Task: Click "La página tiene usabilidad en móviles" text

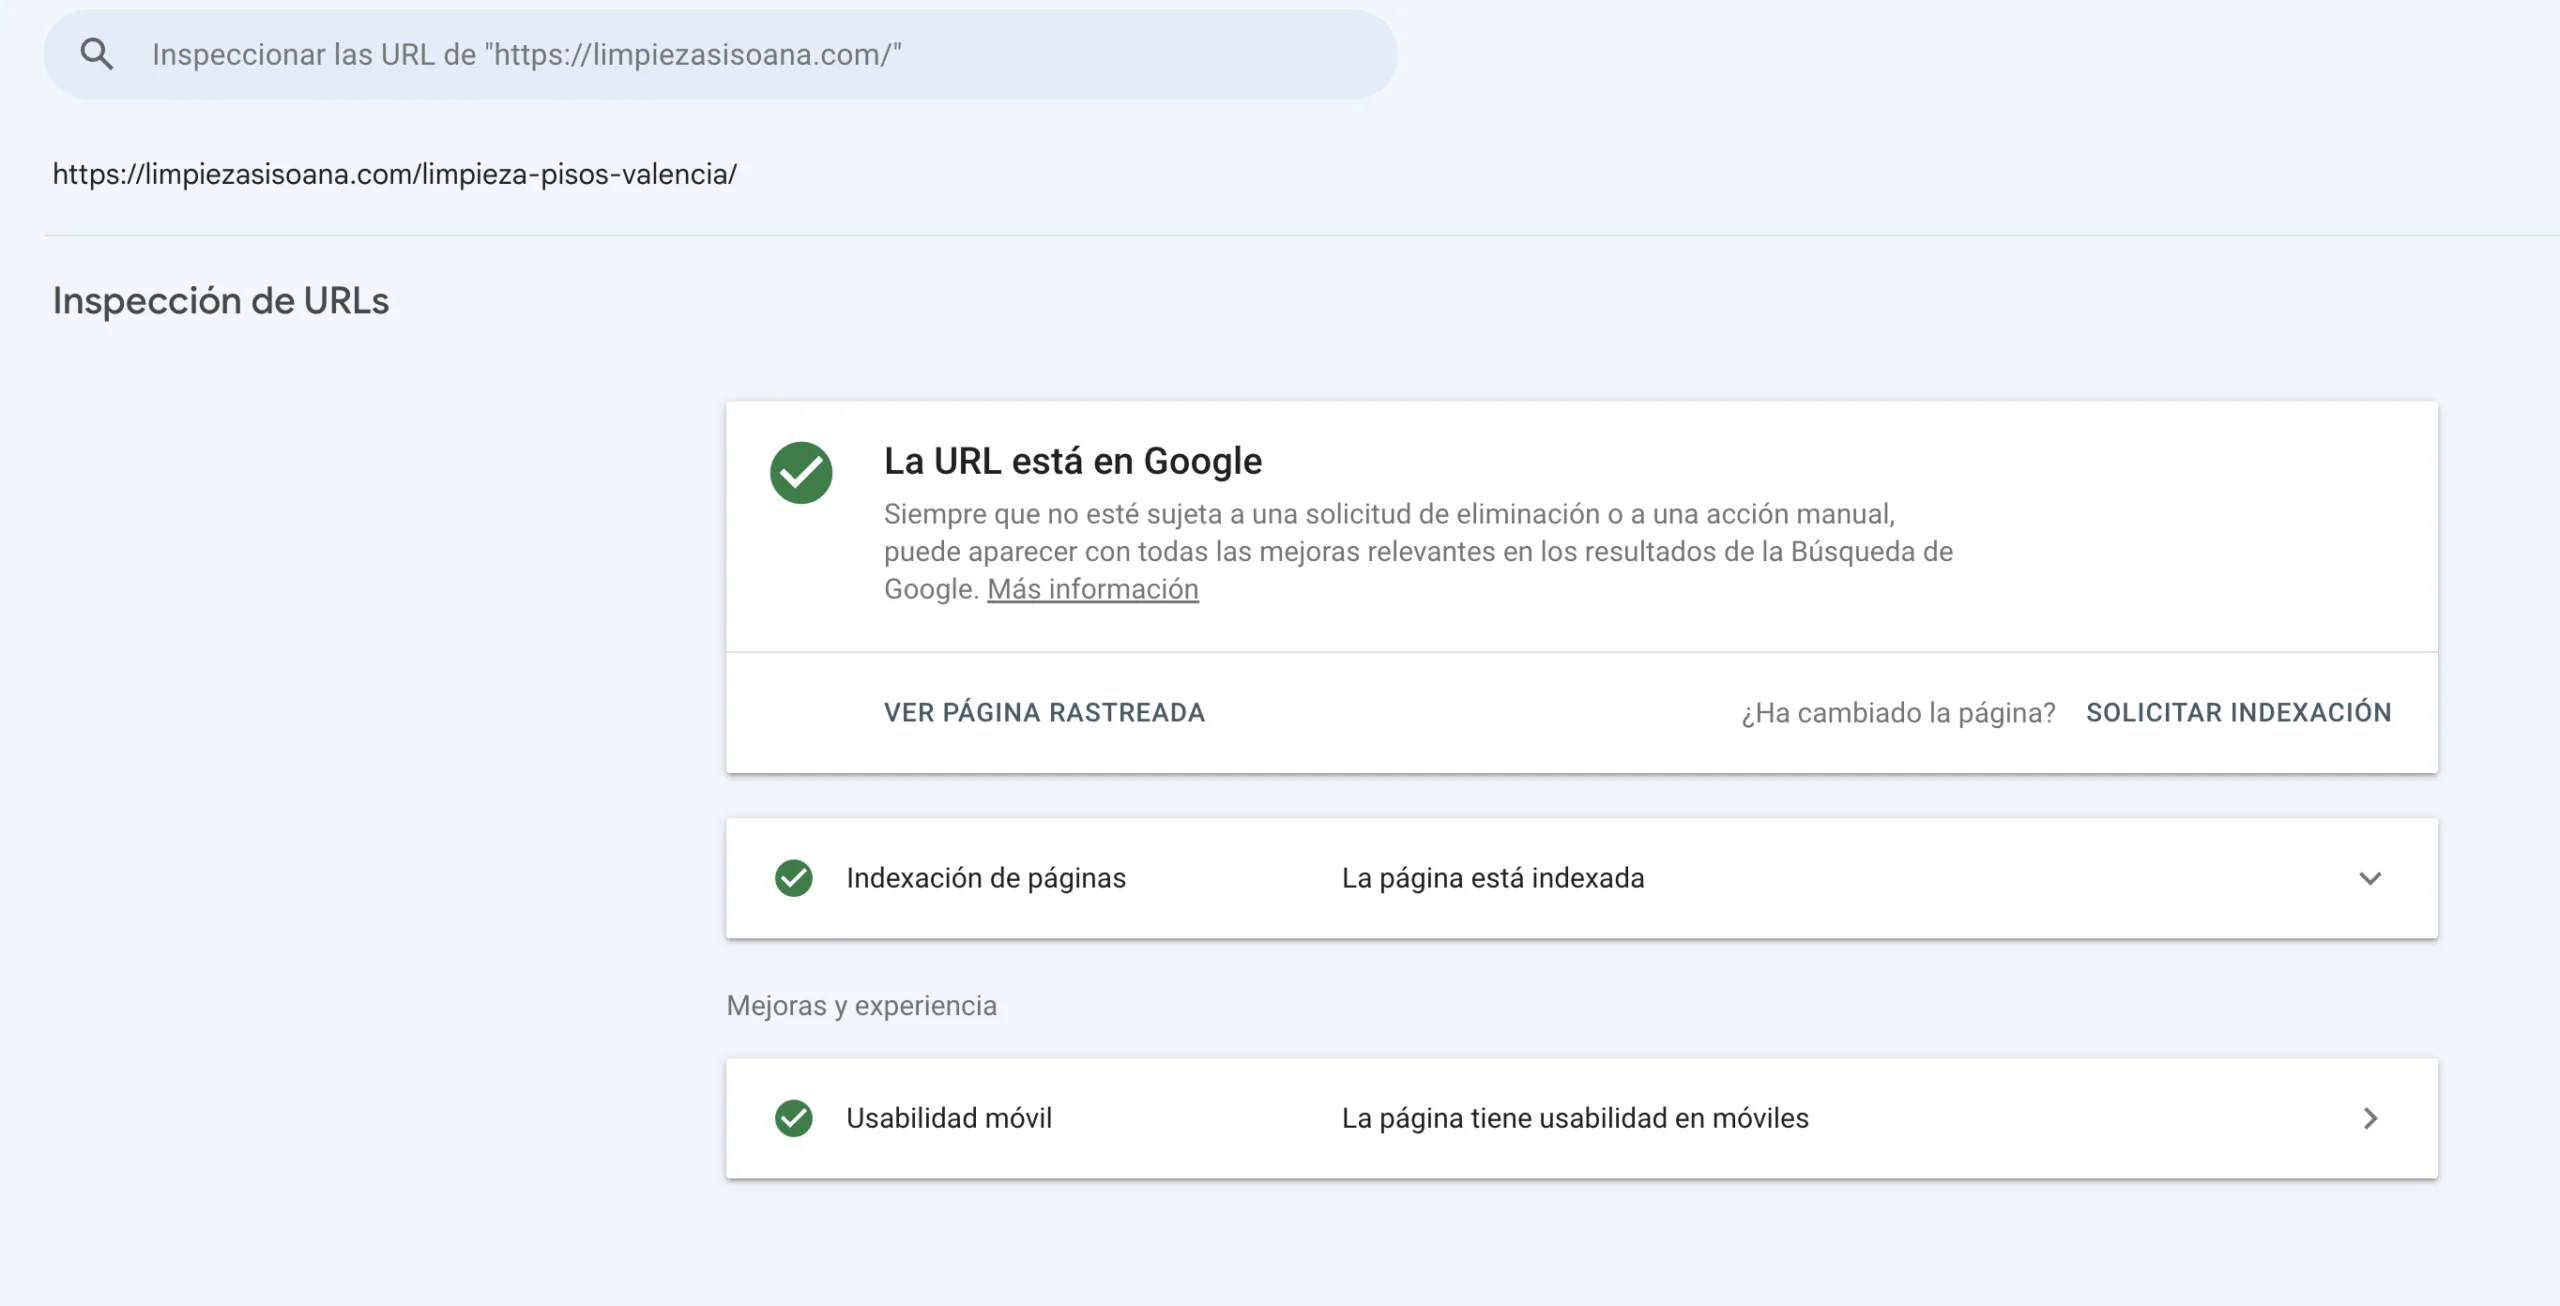Action: pyautogui.click(x=1575, y=1118)
